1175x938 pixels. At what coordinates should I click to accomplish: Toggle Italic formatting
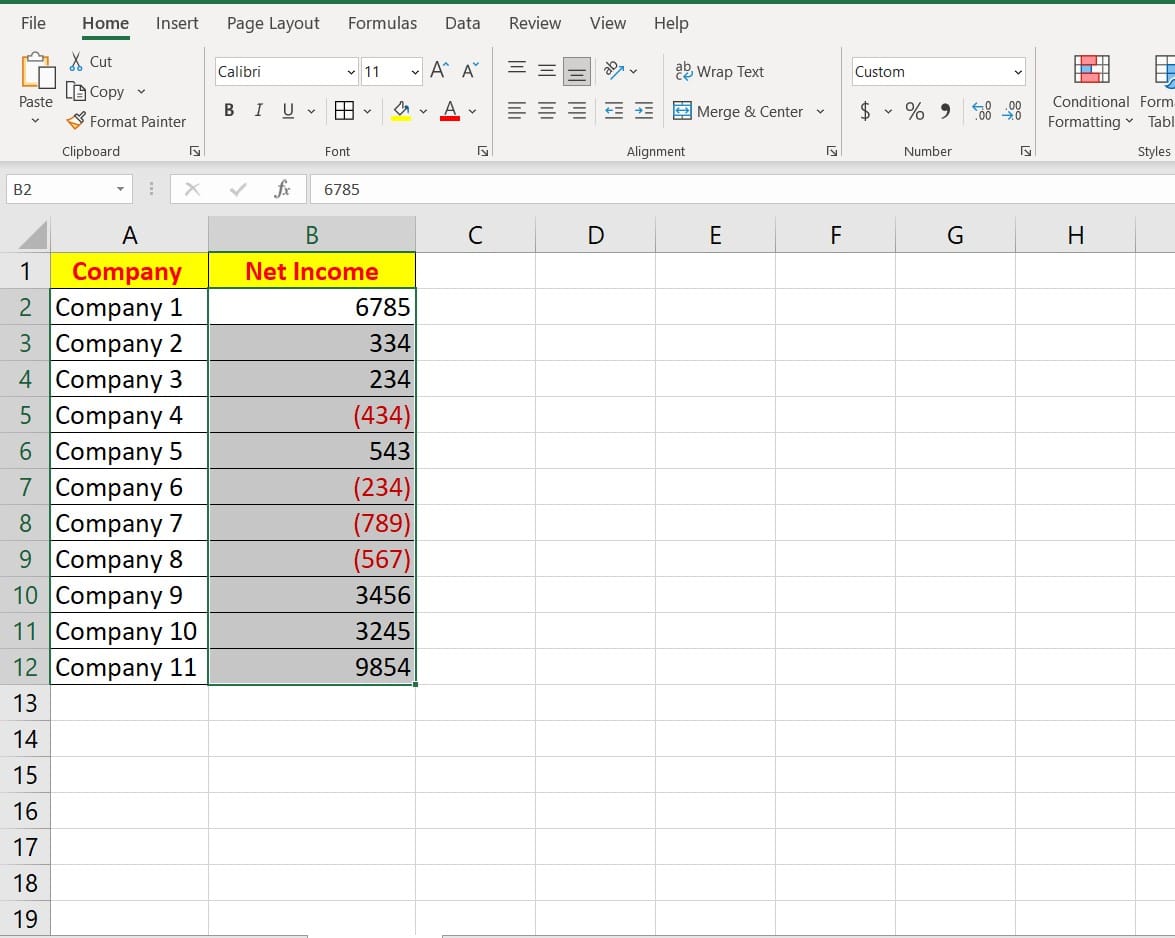coord(258,111)
